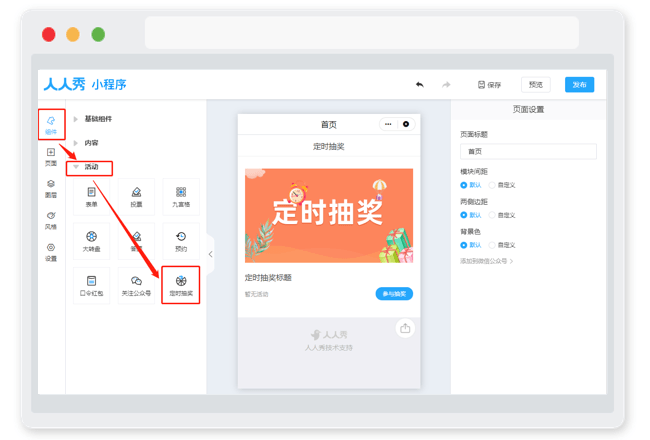The width and height of the screenshot is (650, 440).
Task: Click the browser address bar
Action: pos(361,33)
